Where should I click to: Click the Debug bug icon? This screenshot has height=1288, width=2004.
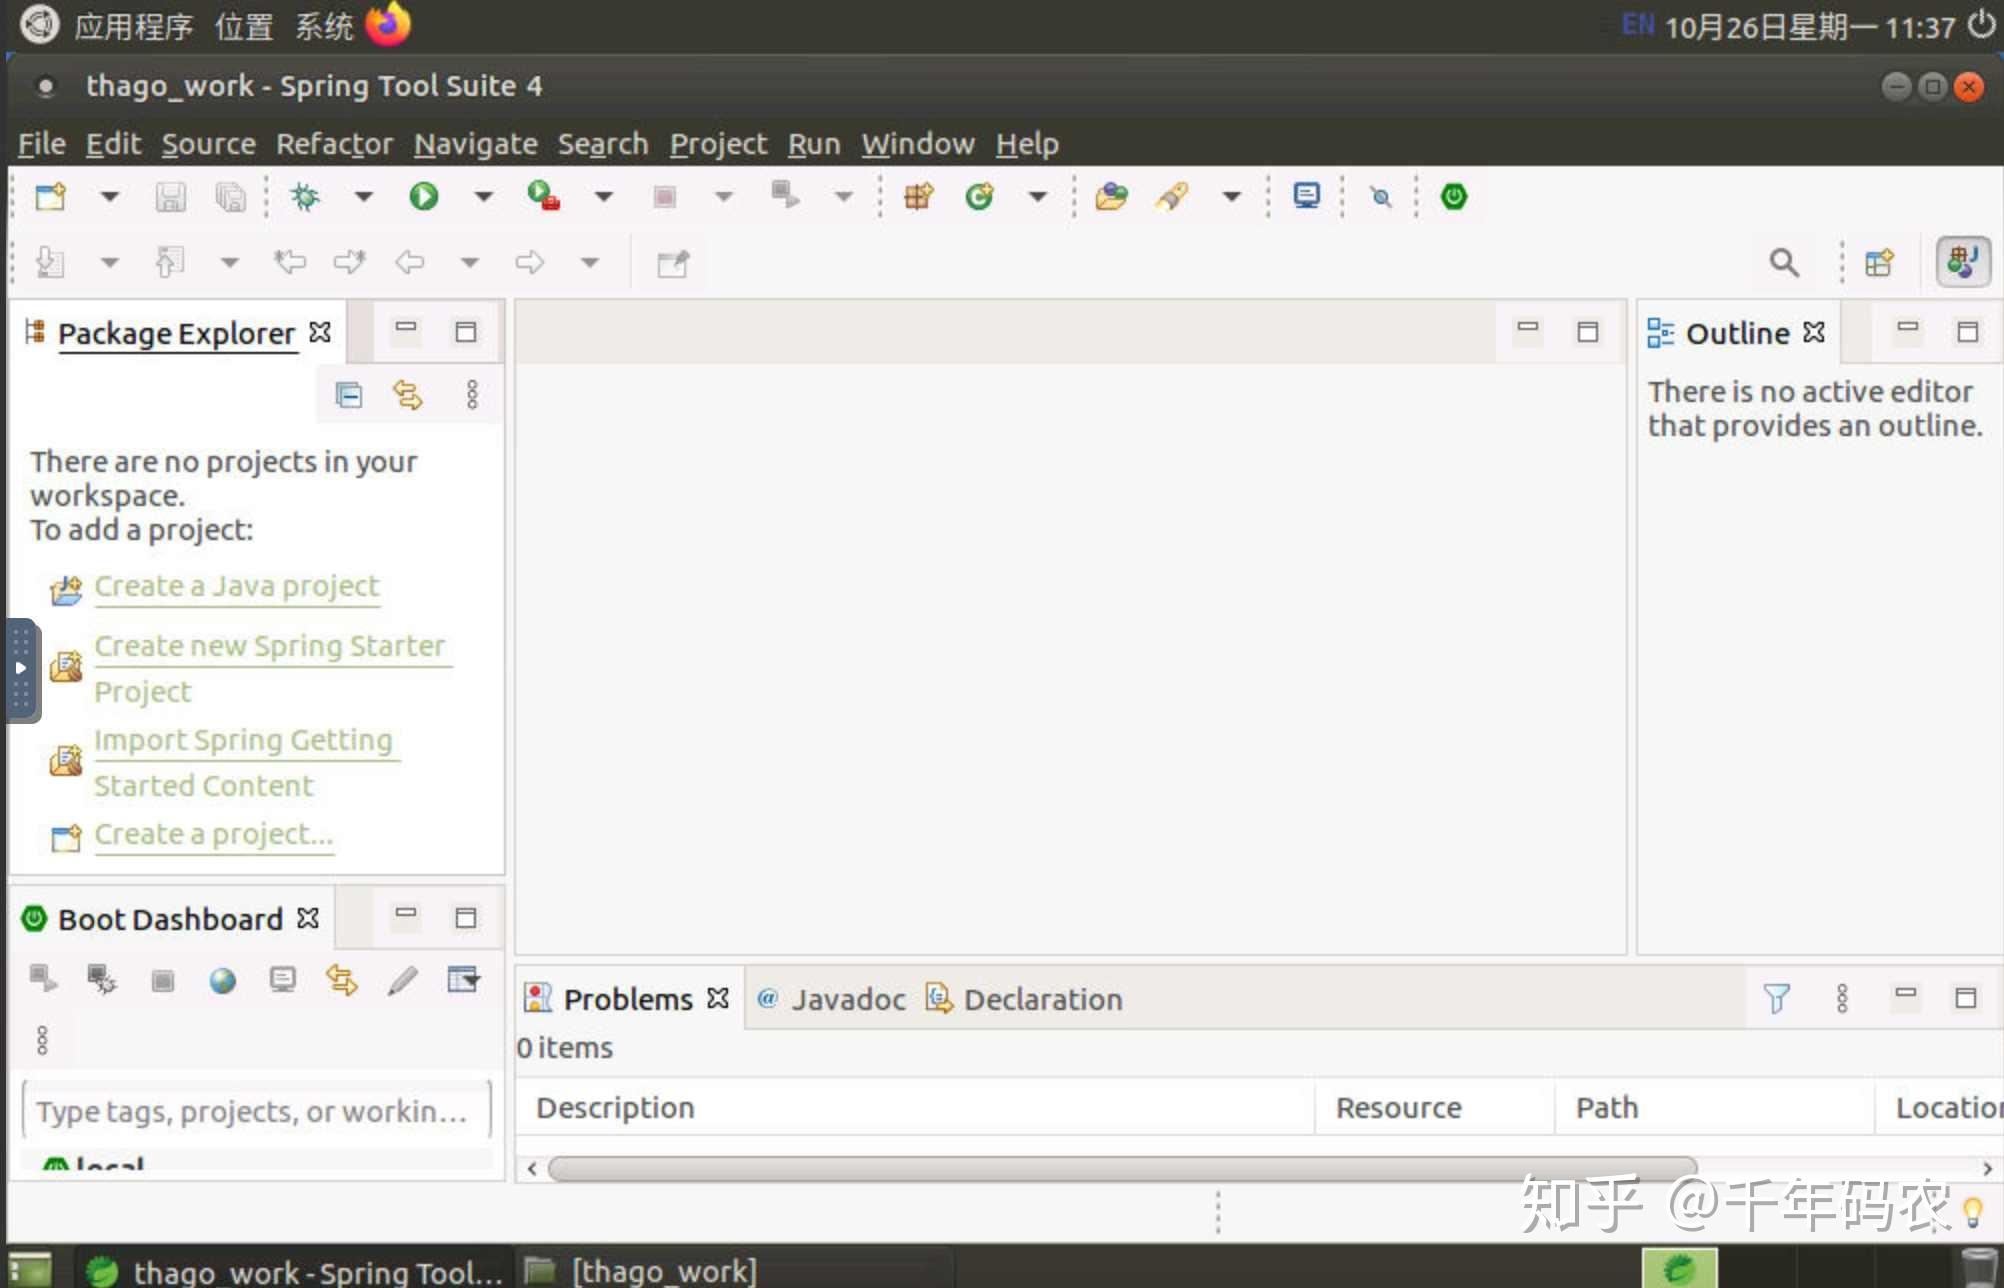305,196
